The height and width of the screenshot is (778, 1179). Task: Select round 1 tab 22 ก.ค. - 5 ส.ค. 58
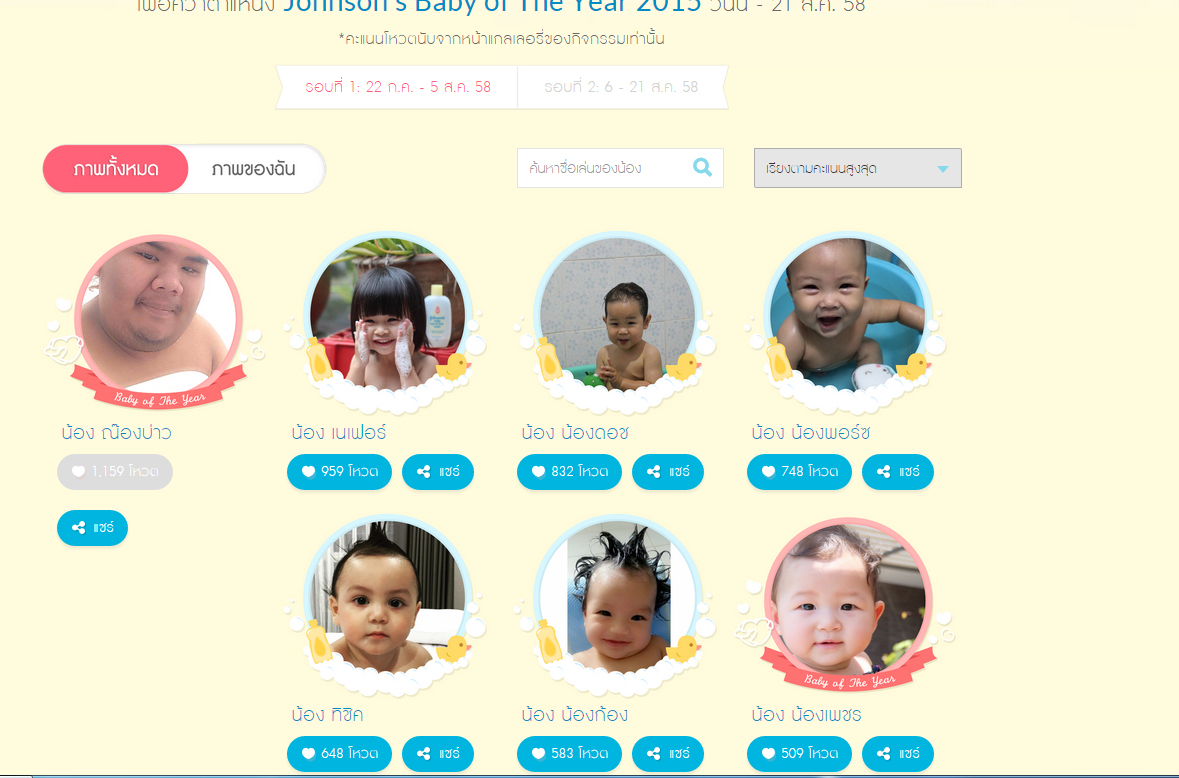(x=398, y=87)
